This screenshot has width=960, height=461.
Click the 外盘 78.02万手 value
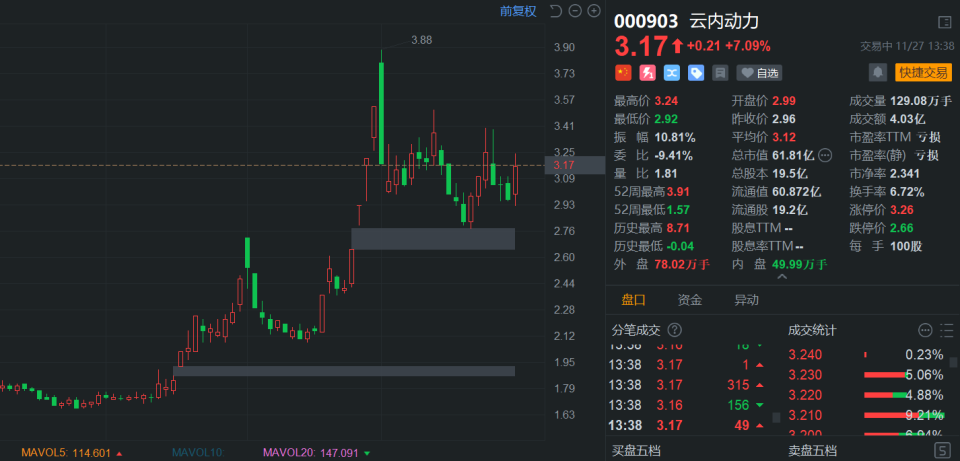point(682,264)
